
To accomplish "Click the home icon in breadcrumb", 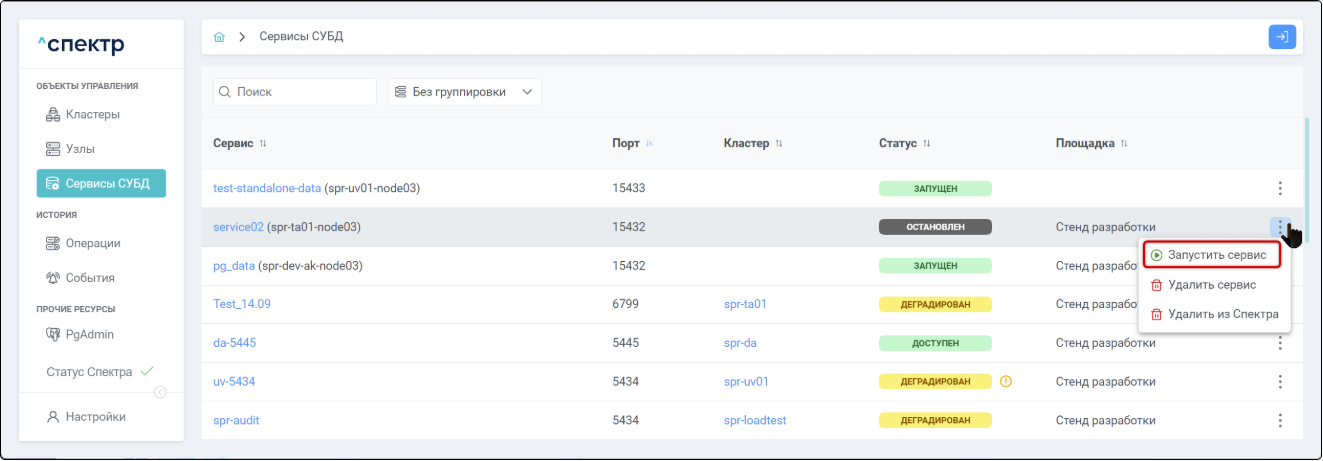I will 219,37.
